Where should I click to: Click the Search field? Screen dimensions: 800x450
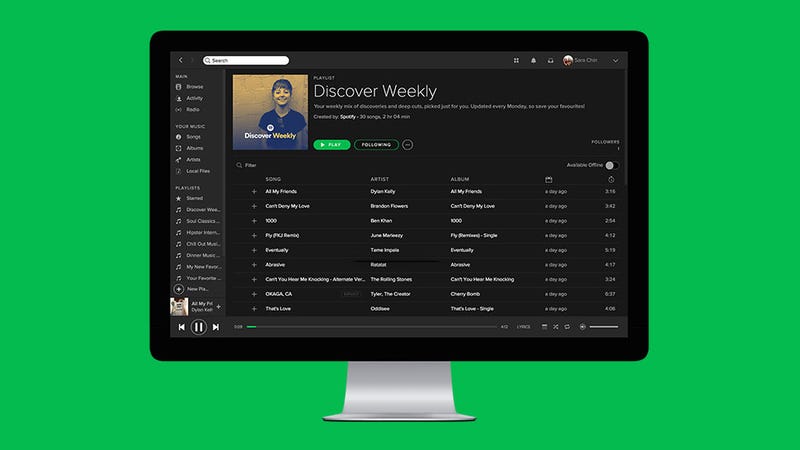coord(245,60)
